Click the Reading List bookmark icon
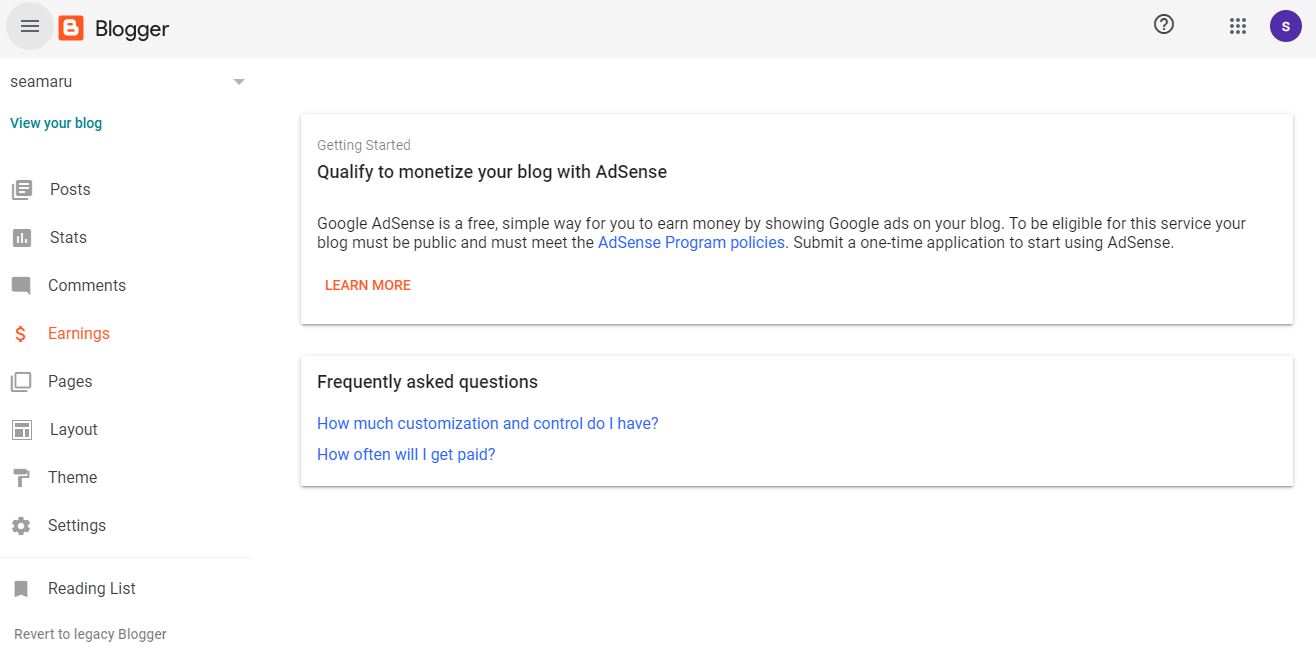The height and width of the screenshot is (651, 1316). (x=21, y=589)
